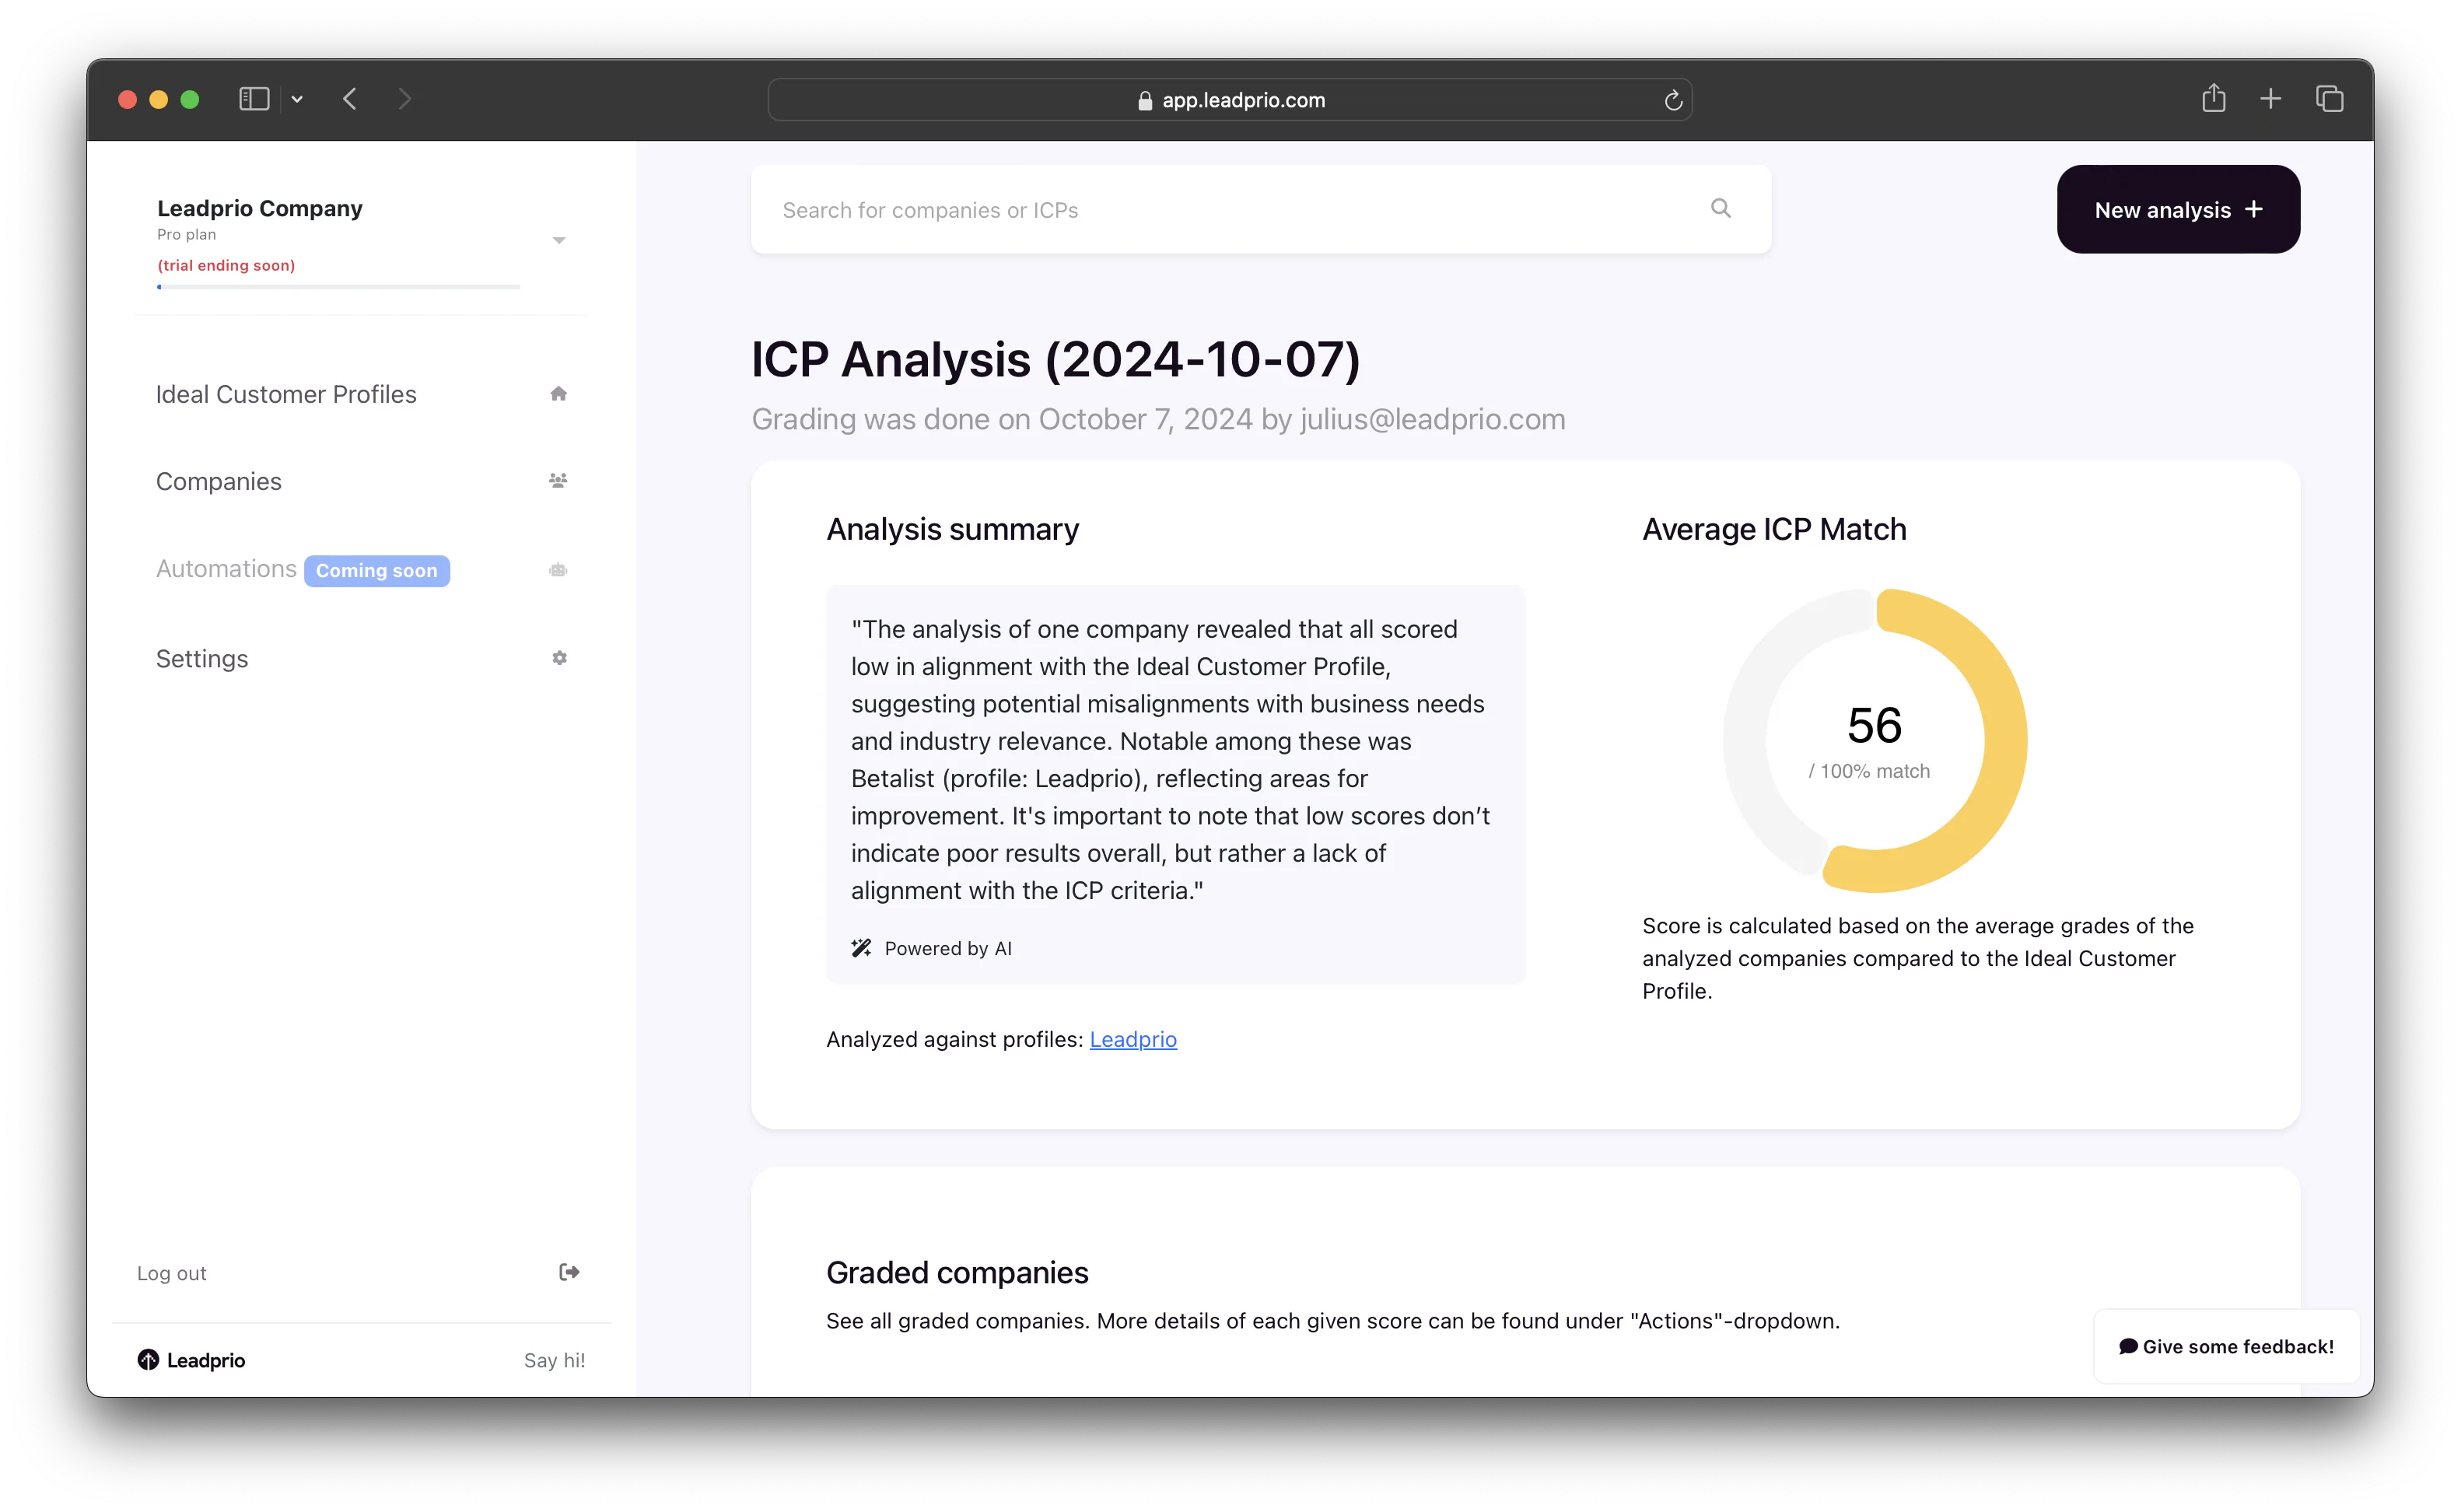Image resolution: width=2461 pixels, height=1512 pixels.
Task: Click the people icon beside Companies
Action: pos(559,481)
